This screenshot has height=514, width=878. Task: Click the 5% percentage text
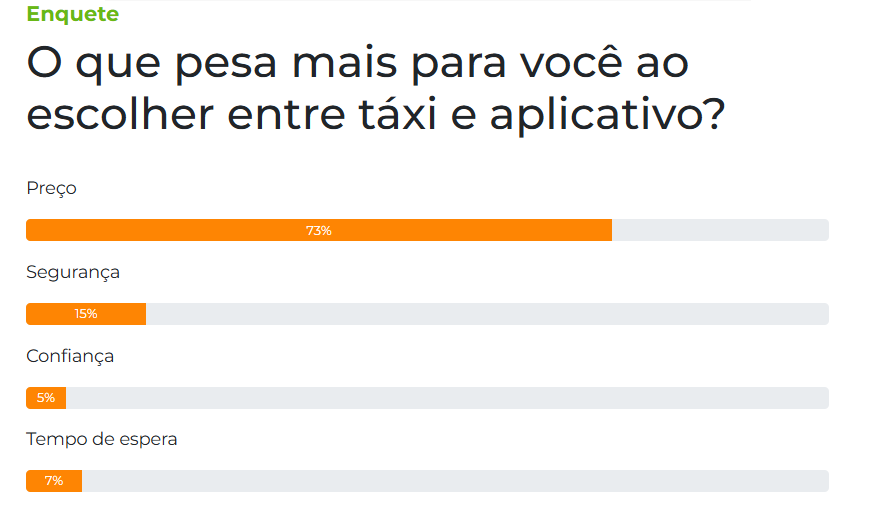(46, 398)
